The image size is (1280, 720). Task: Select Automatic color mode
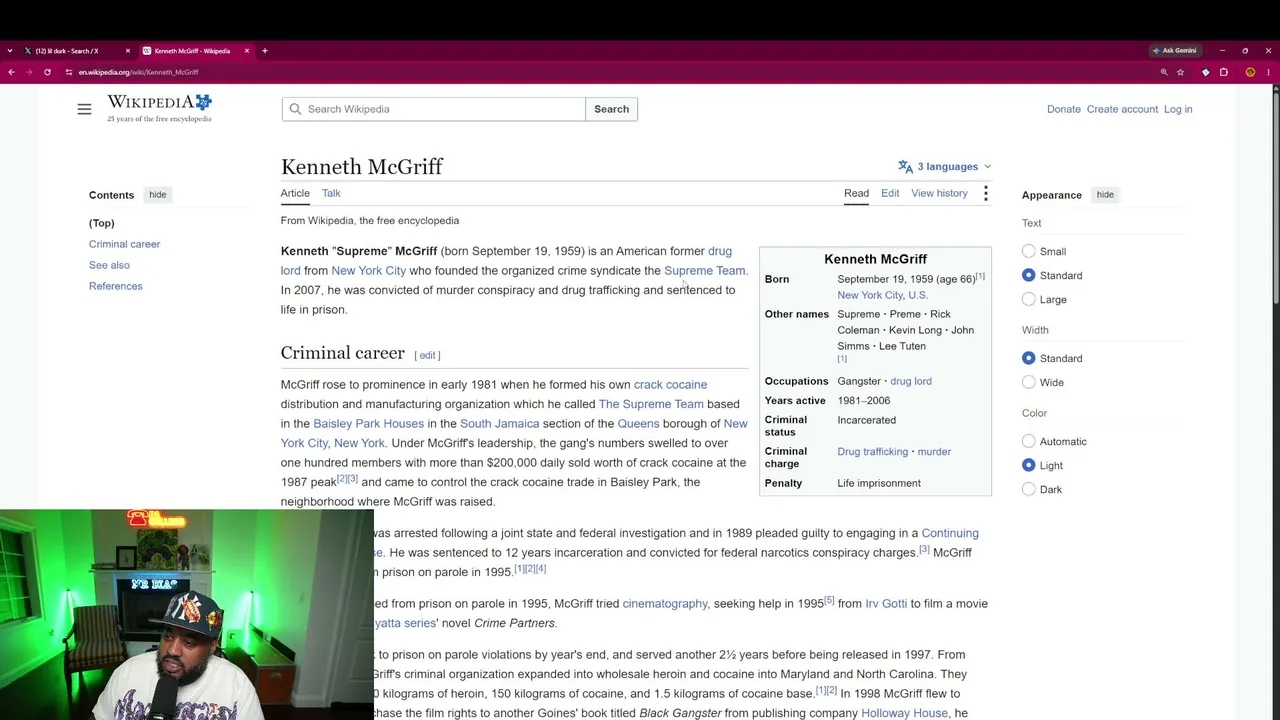click(1028, 441)
